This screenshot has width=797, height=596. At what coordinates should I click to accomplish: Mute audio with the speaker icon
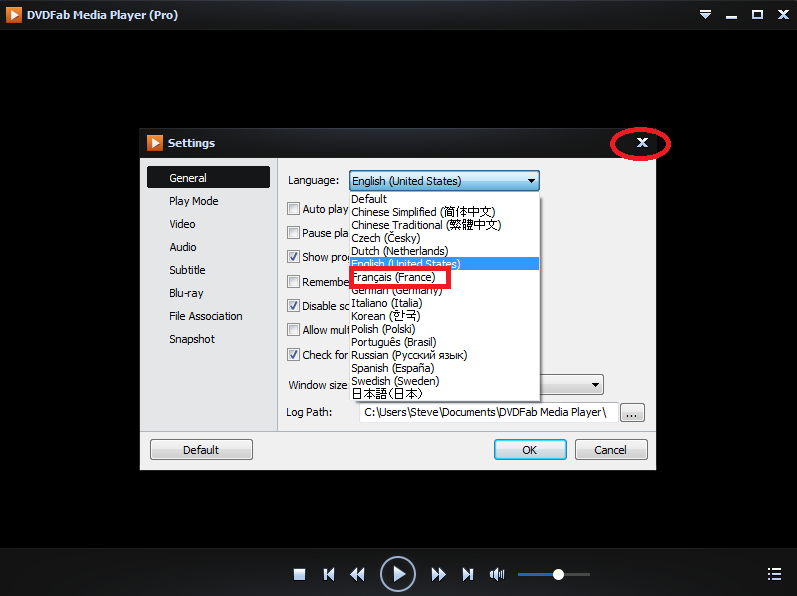[x=497, y=574]
